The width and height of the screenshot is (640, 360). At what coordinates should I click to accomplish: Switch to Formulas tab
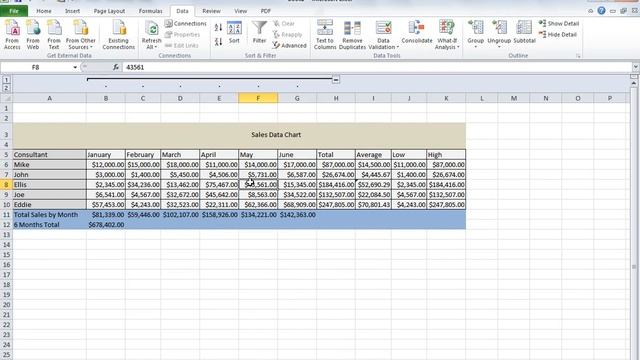[x=150, y=11]
